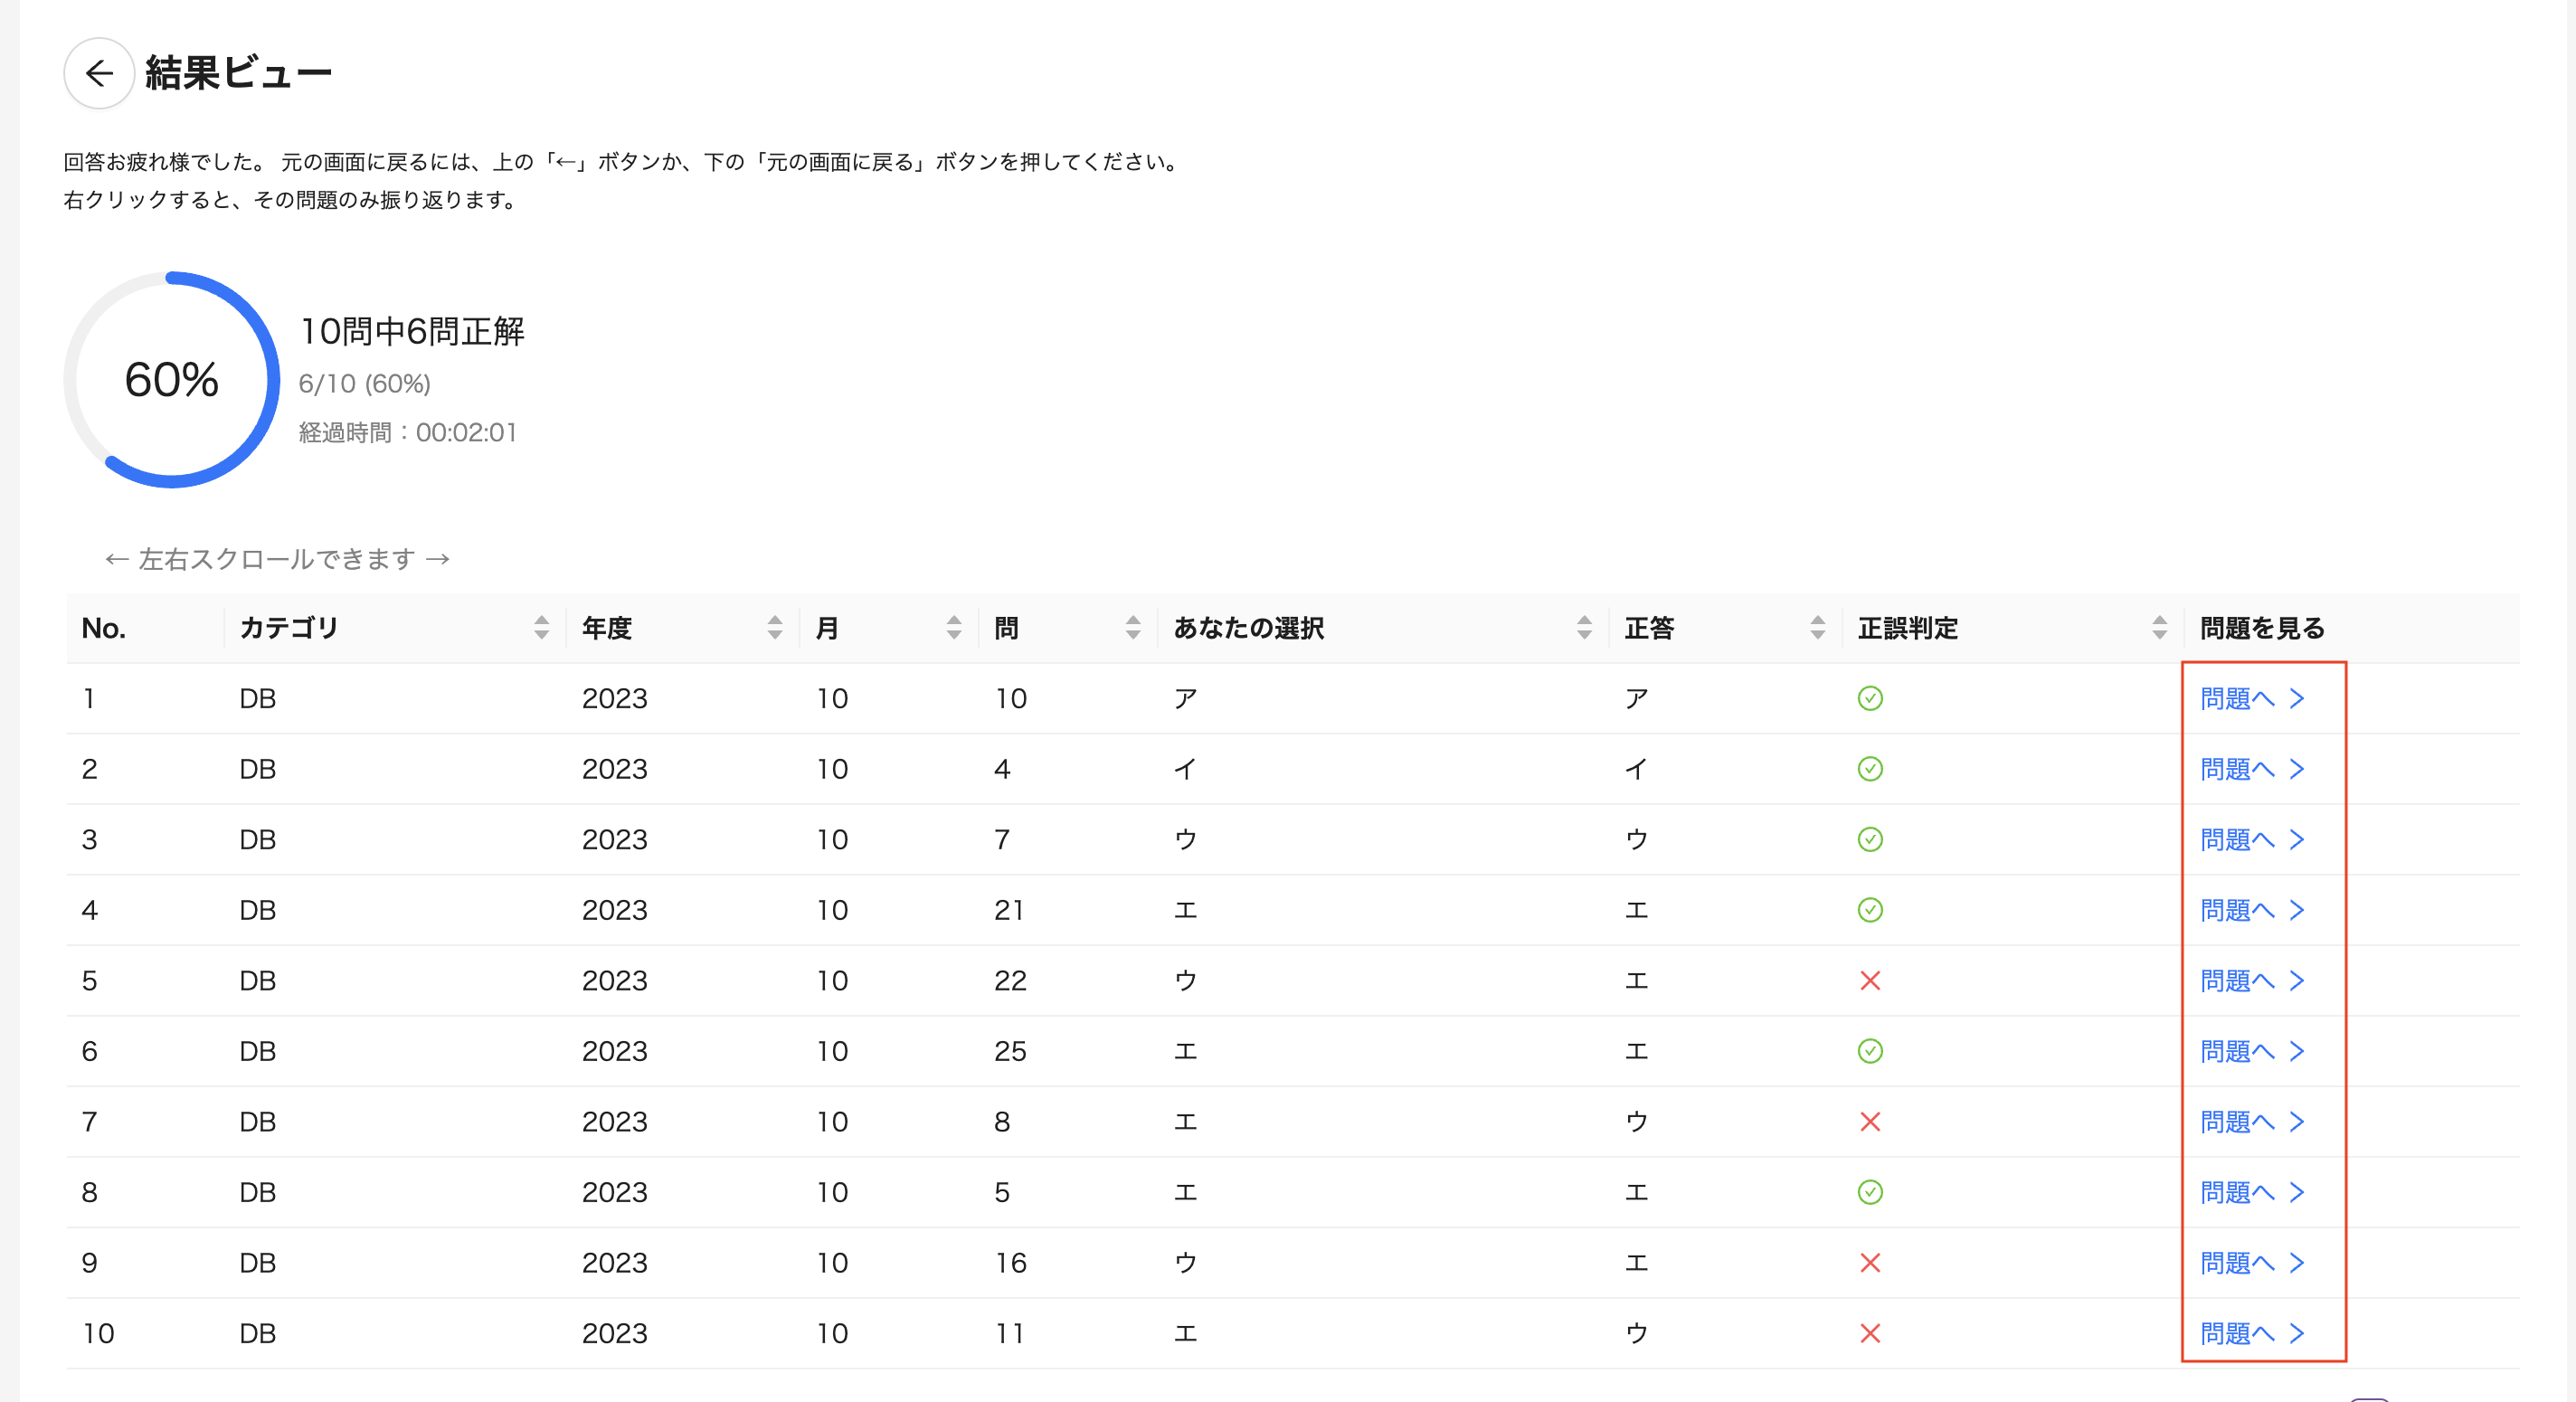Sort by the 年度 column arrows
The image size is (2576, 1402).
click(x=774, y=628)
